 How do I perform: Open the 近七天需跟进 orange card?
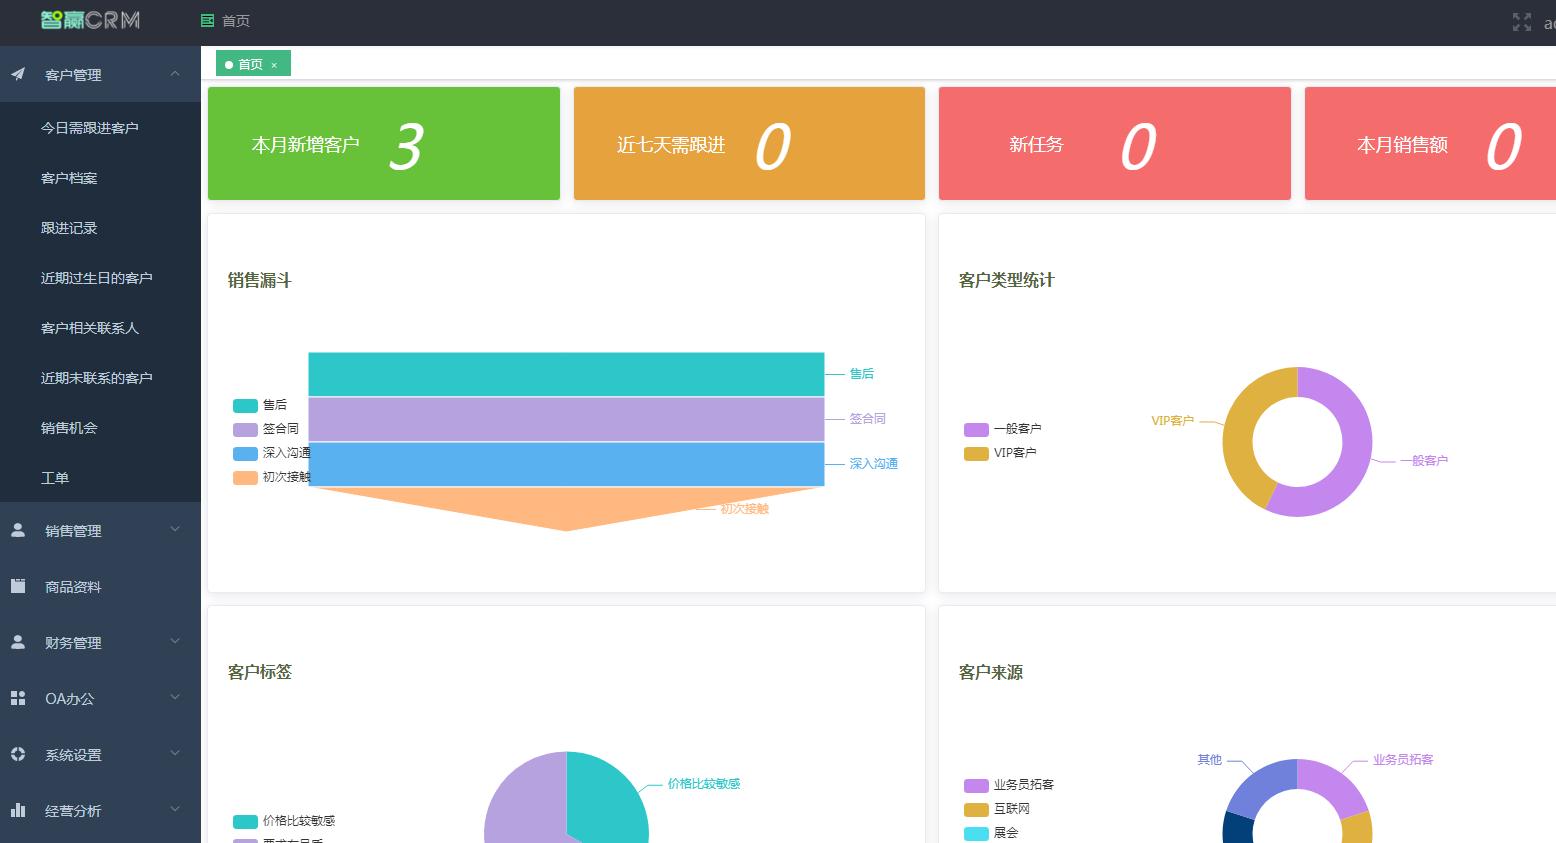point(749,143)
